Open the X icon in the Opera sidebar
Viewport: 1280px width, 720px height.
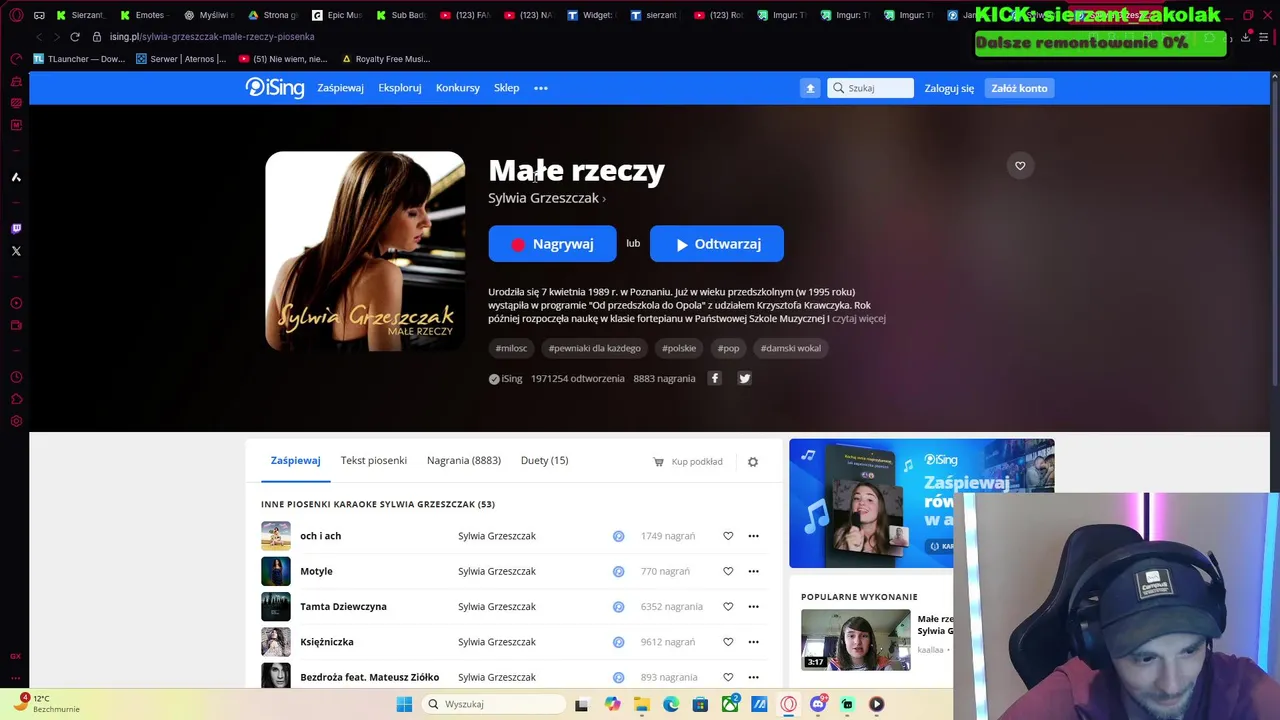click(x=16, y=251)
